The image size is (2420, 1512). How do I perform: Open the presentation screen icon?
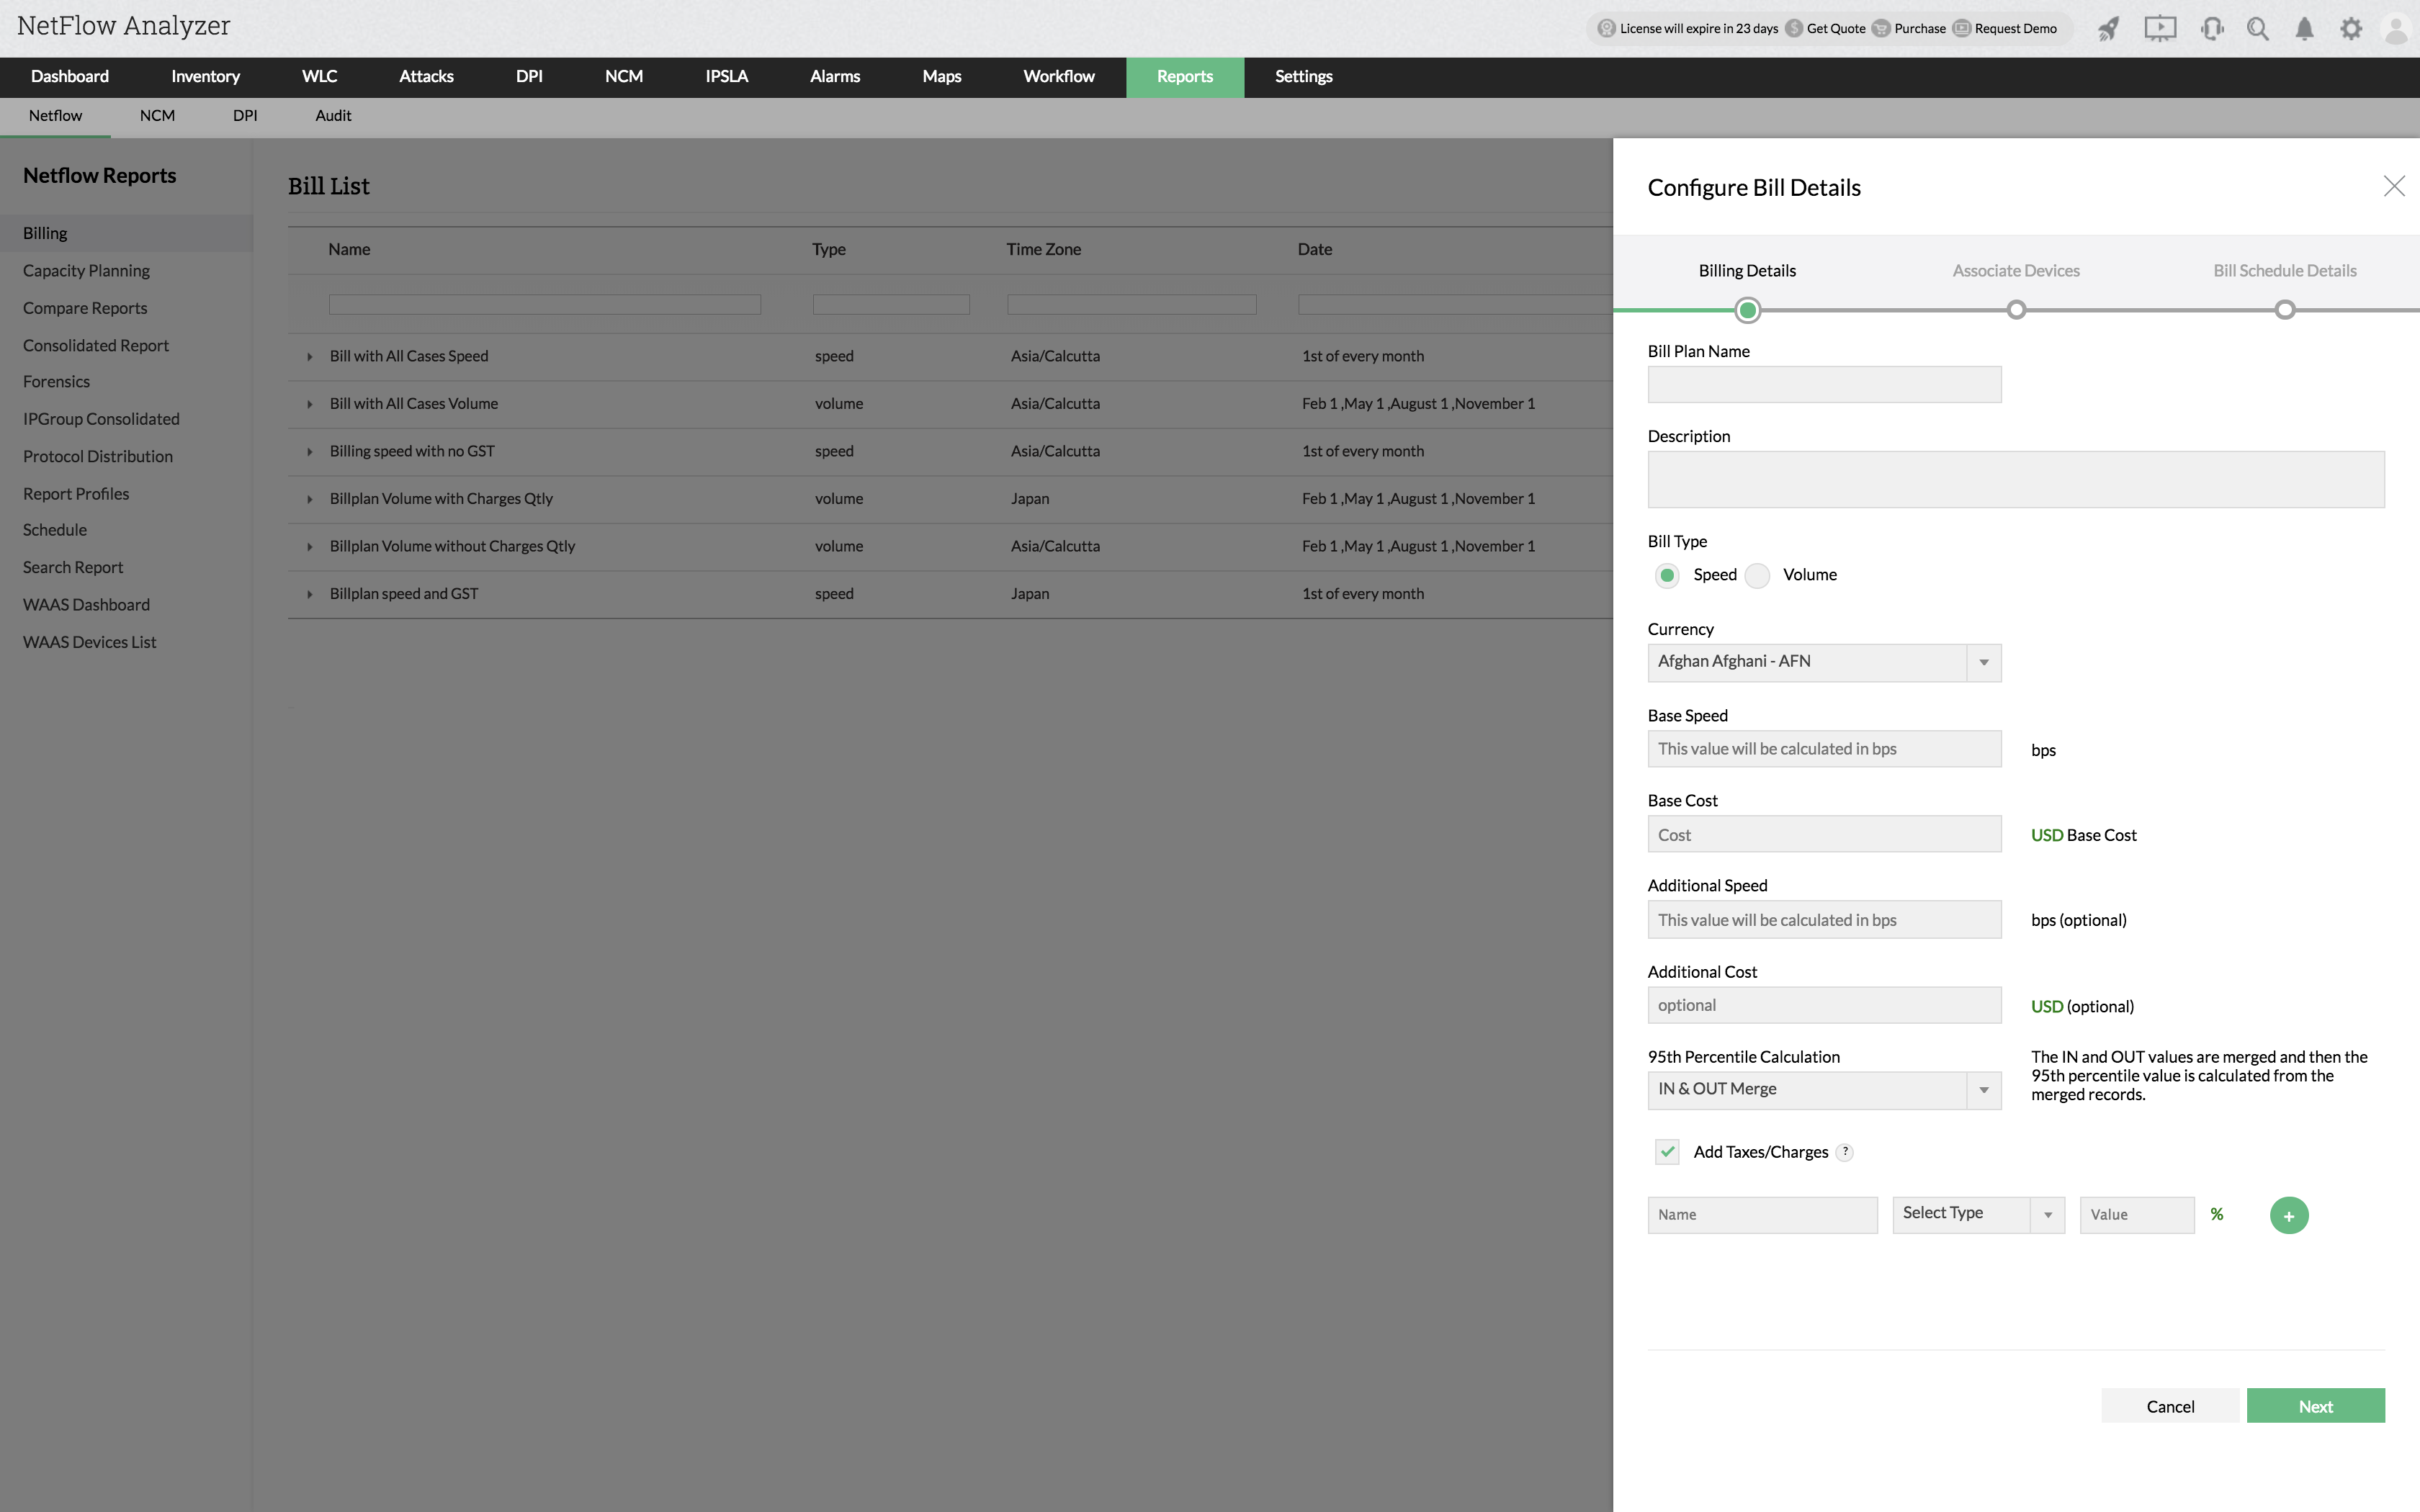click(x=2160, y=29)
